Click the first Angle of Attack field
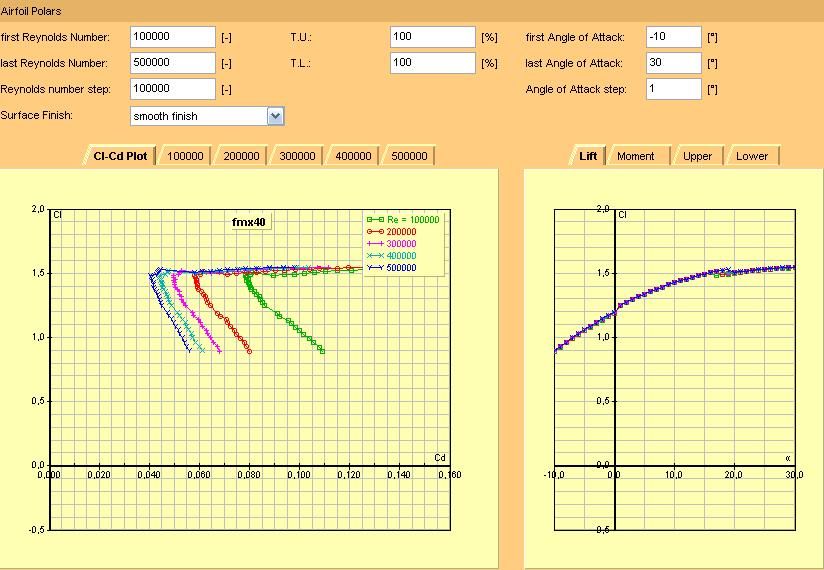Viewport: 824px width, 570px height. (x=674, y=37)
